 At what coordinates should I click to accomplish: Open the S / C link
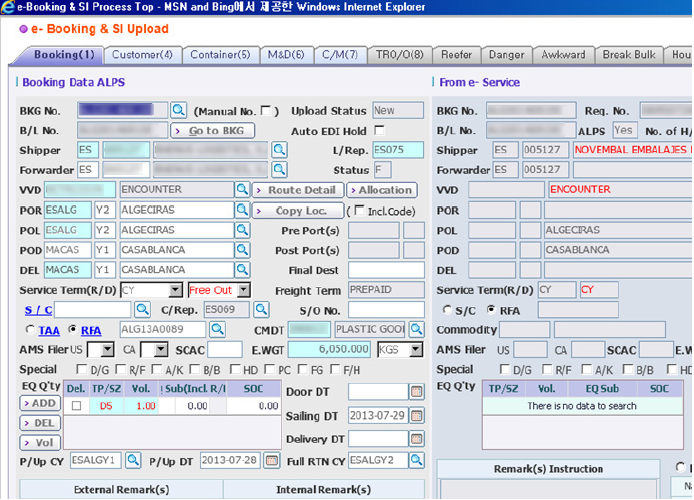[38, 310]
